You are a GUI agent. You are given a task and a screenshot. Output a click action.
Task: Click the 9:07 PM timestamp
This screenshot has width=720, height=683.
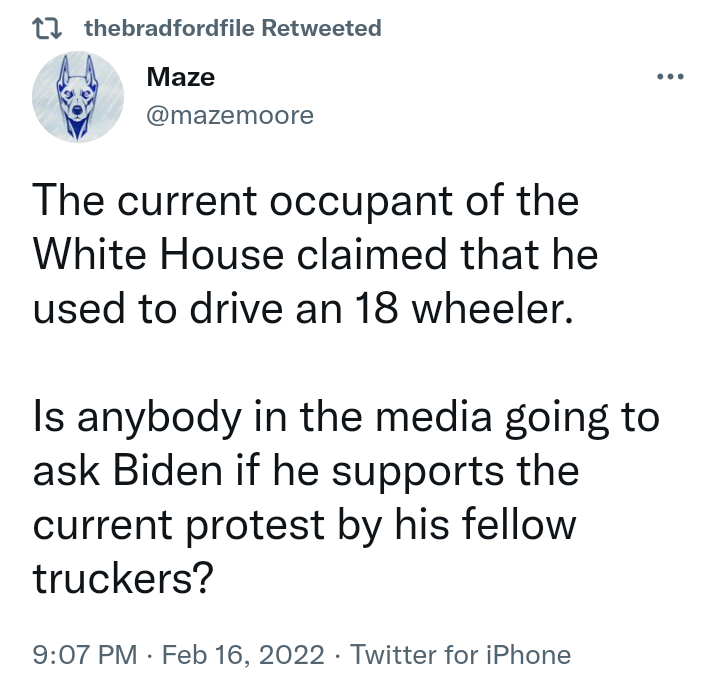click(x=85, y=655)
